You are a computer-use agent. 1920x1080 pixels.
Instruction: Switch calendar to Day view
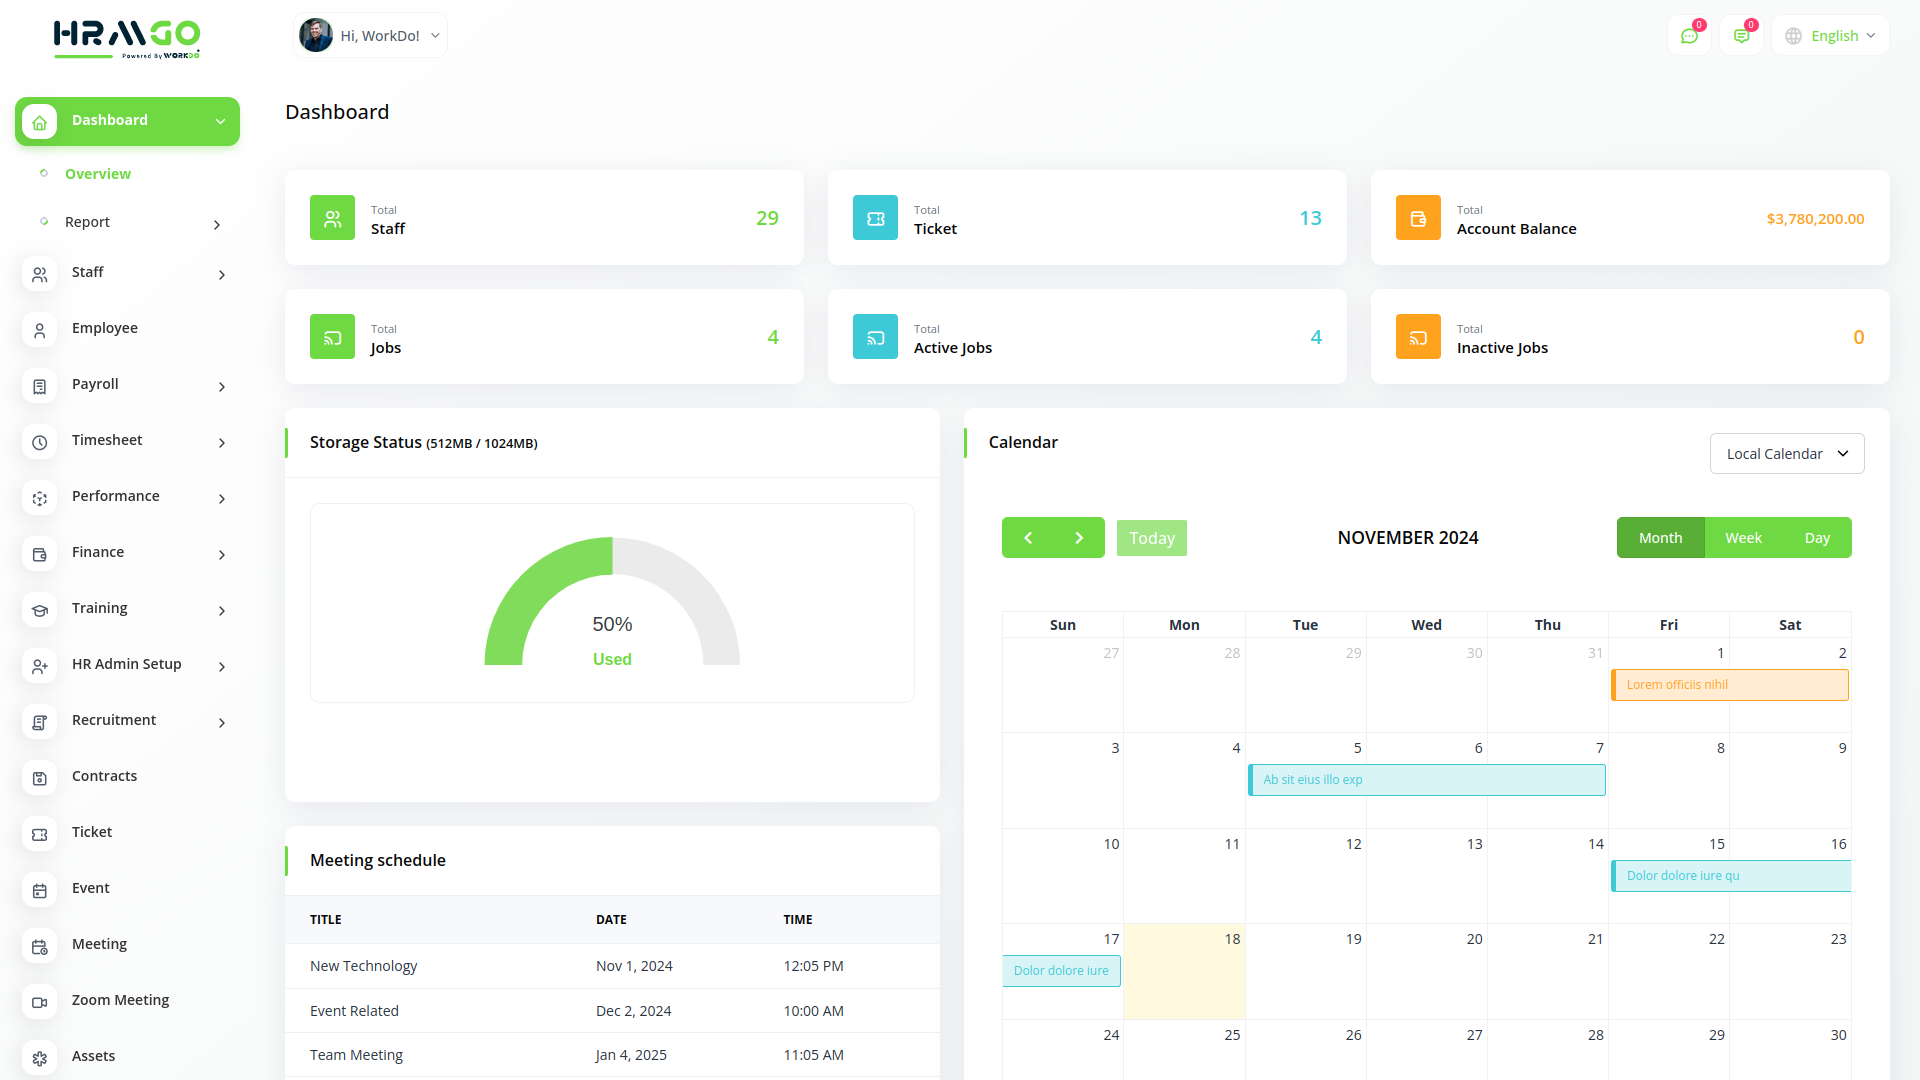(x=1817, y=538)
